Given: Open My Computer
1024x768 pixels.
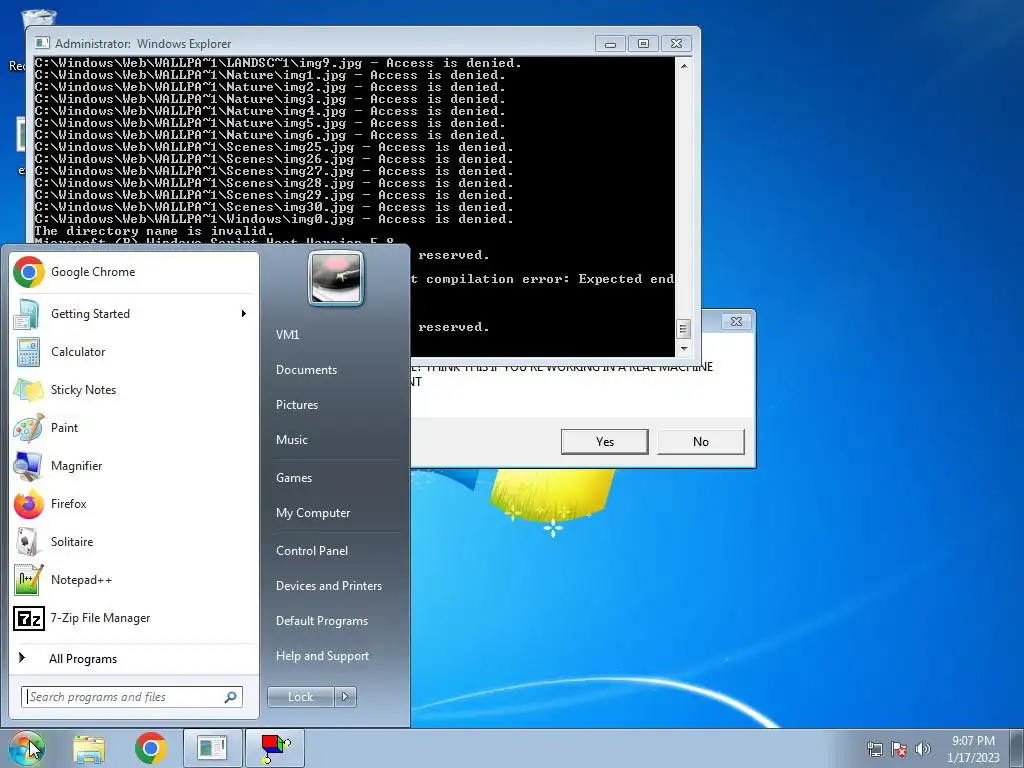Looking at the screenshot, I should 313,513.
